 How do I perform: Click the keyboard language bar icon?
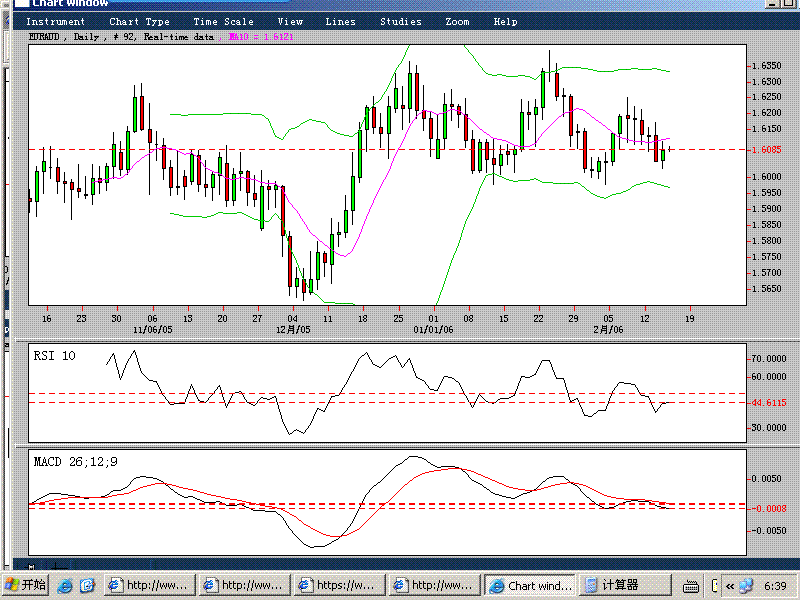(691, 586)
